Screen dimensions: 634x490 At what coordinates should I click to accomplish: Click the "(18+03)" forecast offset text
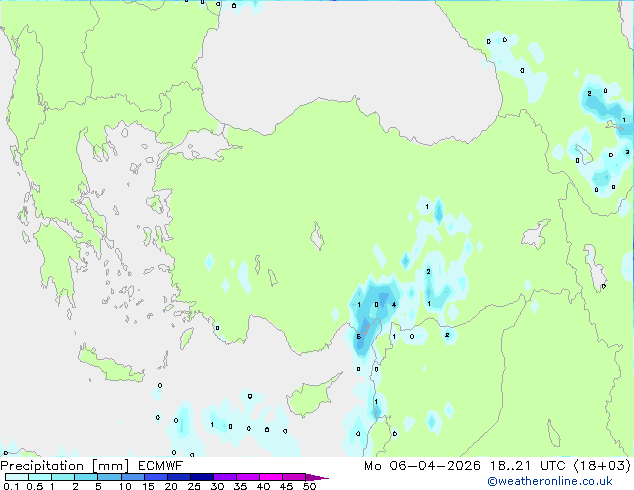pyautogui.click(x=602, y=466)
